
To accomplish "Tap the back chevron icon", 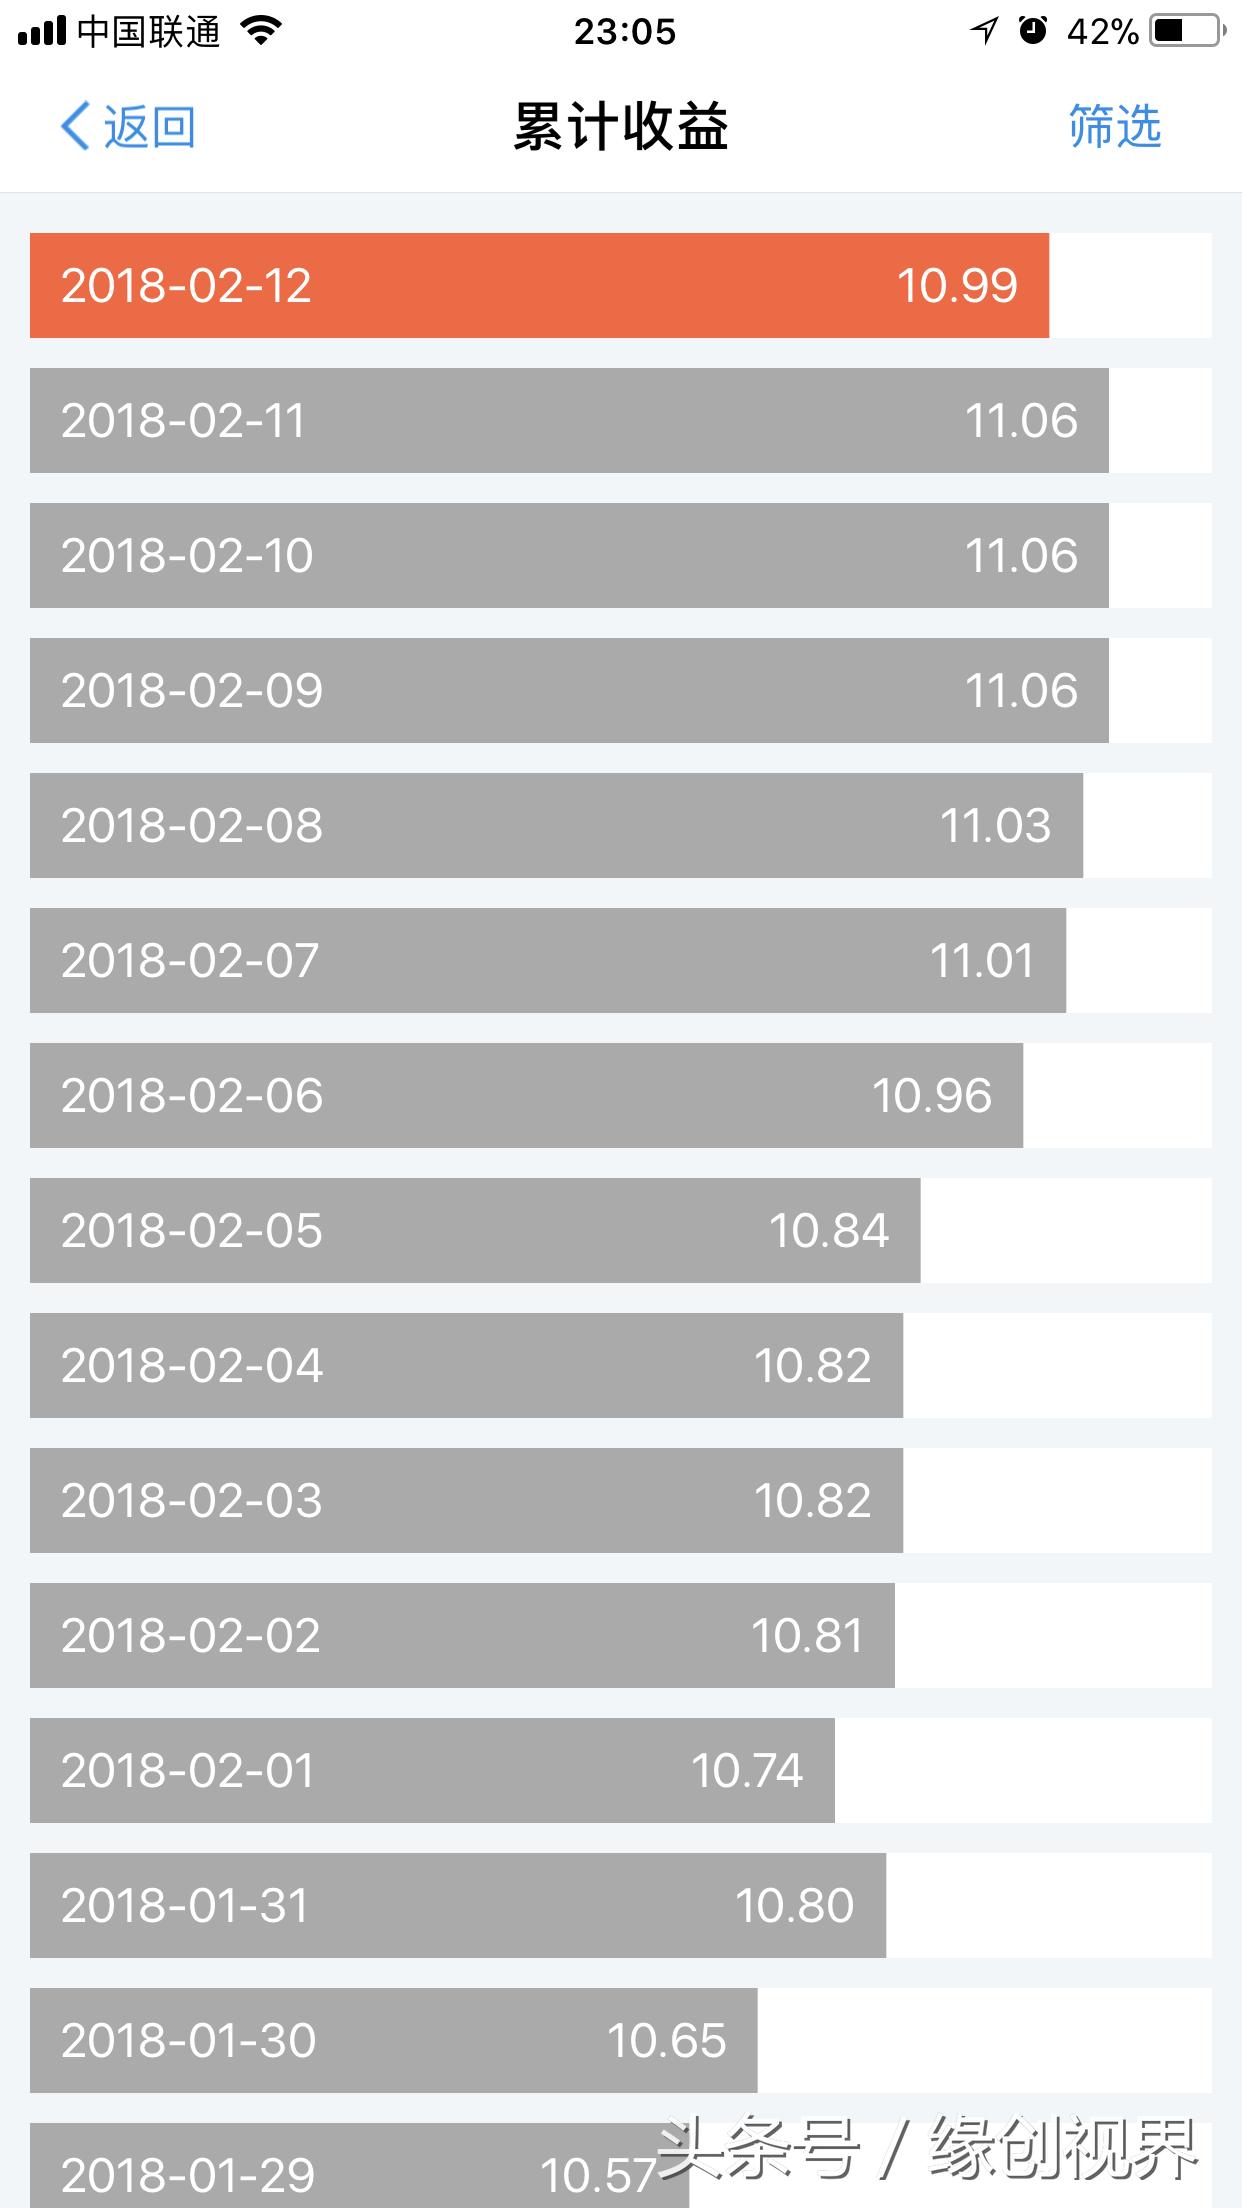I will pyautogui.click(x=75, y=124).
